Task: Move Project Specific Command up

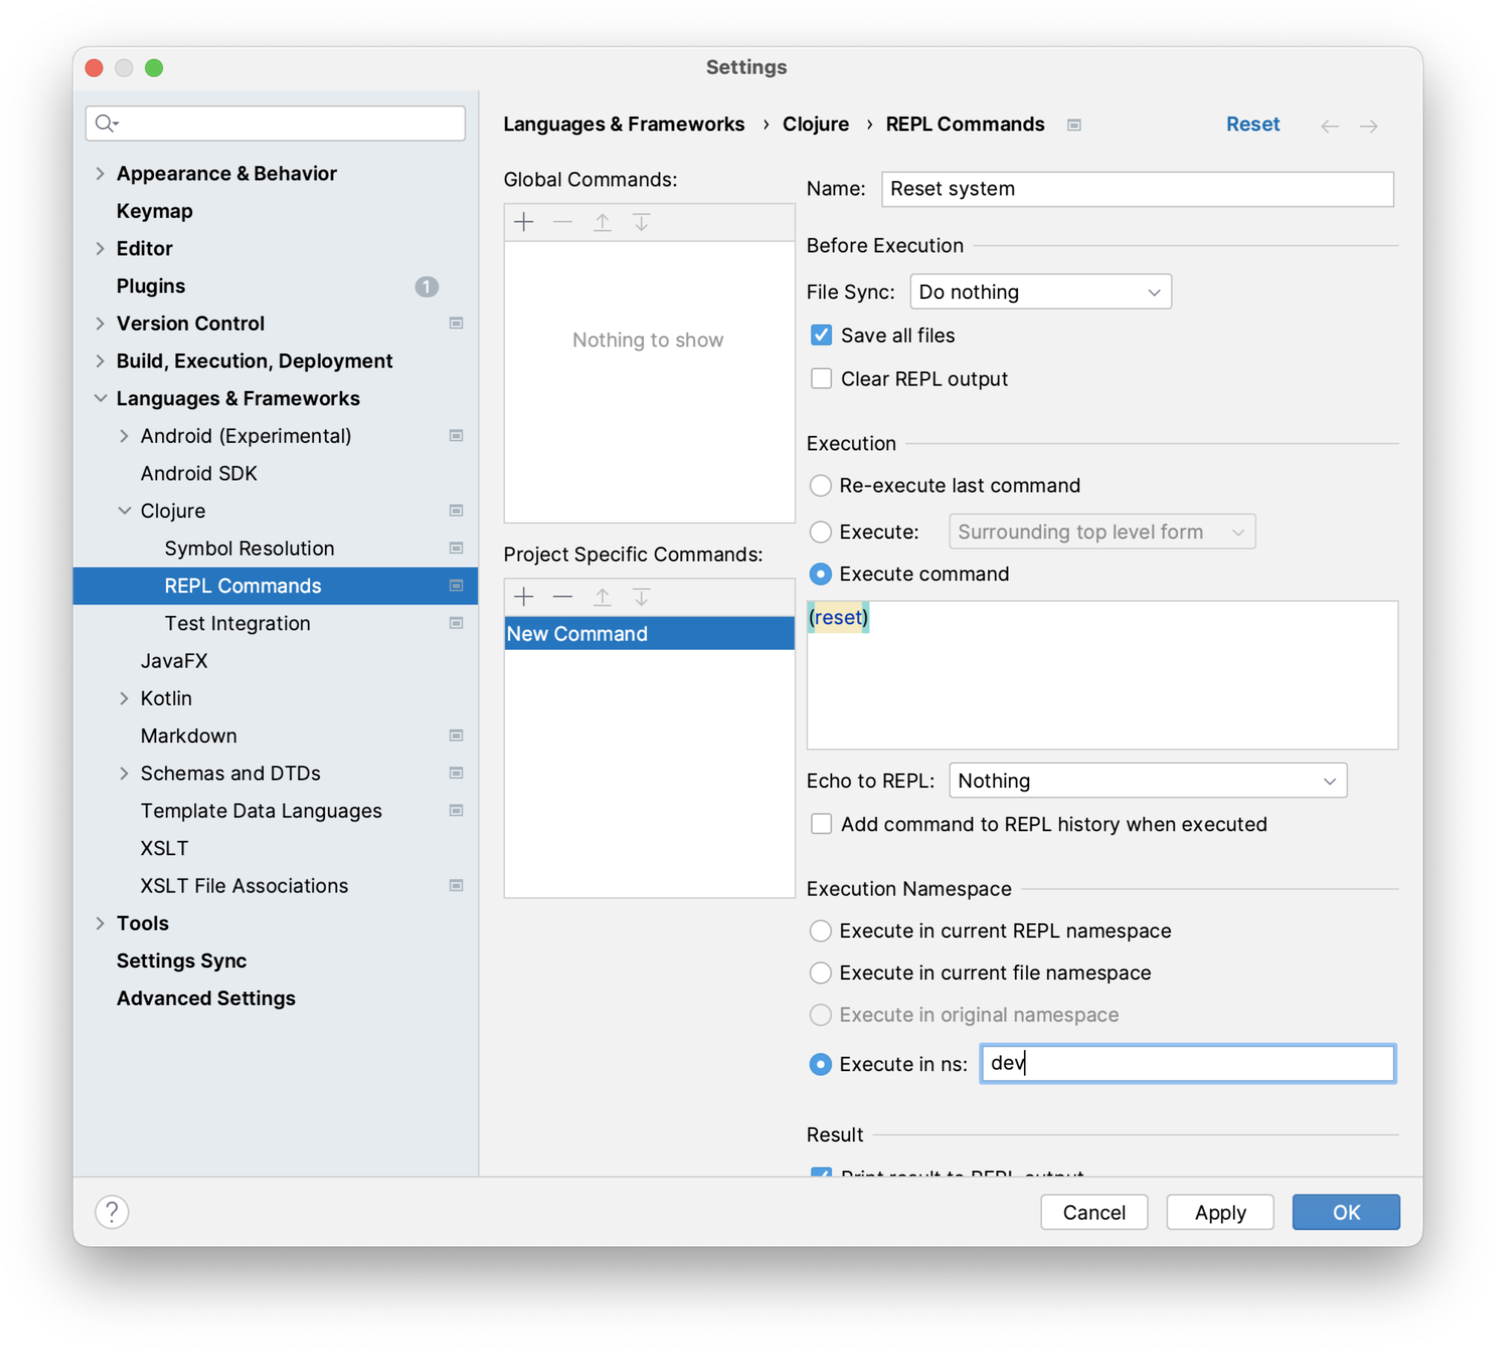Action: pyautogui.click(x=602, y=597)
